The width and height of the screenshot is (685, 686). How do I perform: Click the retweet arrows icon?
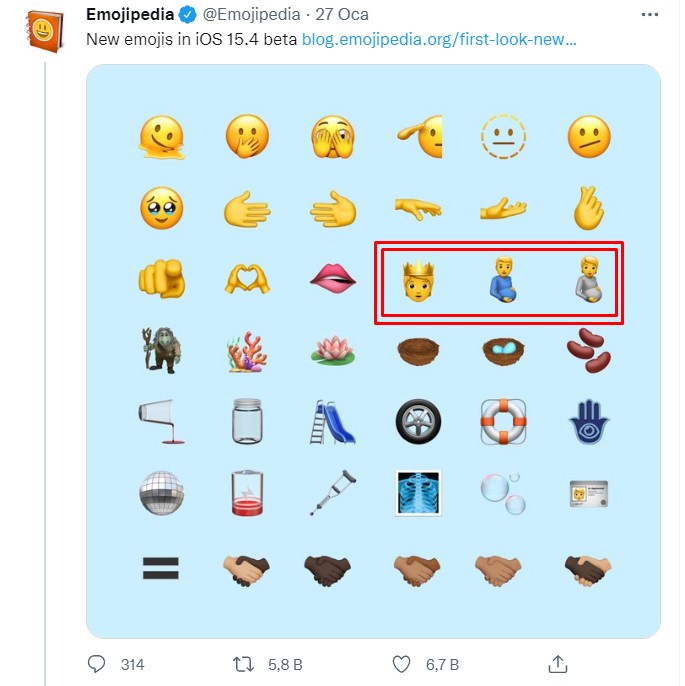(x=243, y=664)
